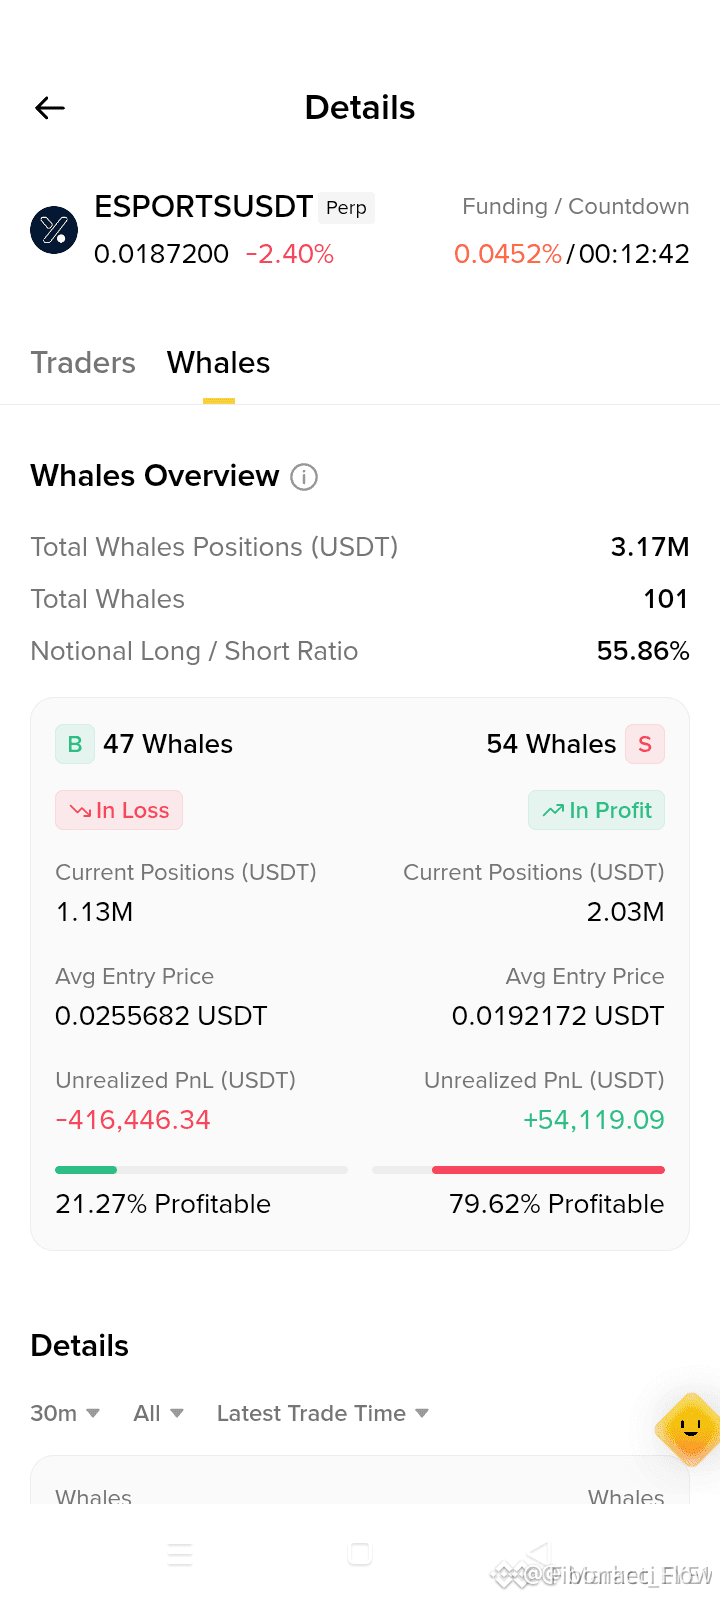The width and height of the screenshot is (720, 1600).
Task: Open the ESPORTSUSDT coin logo
Action: click(54, 230)
